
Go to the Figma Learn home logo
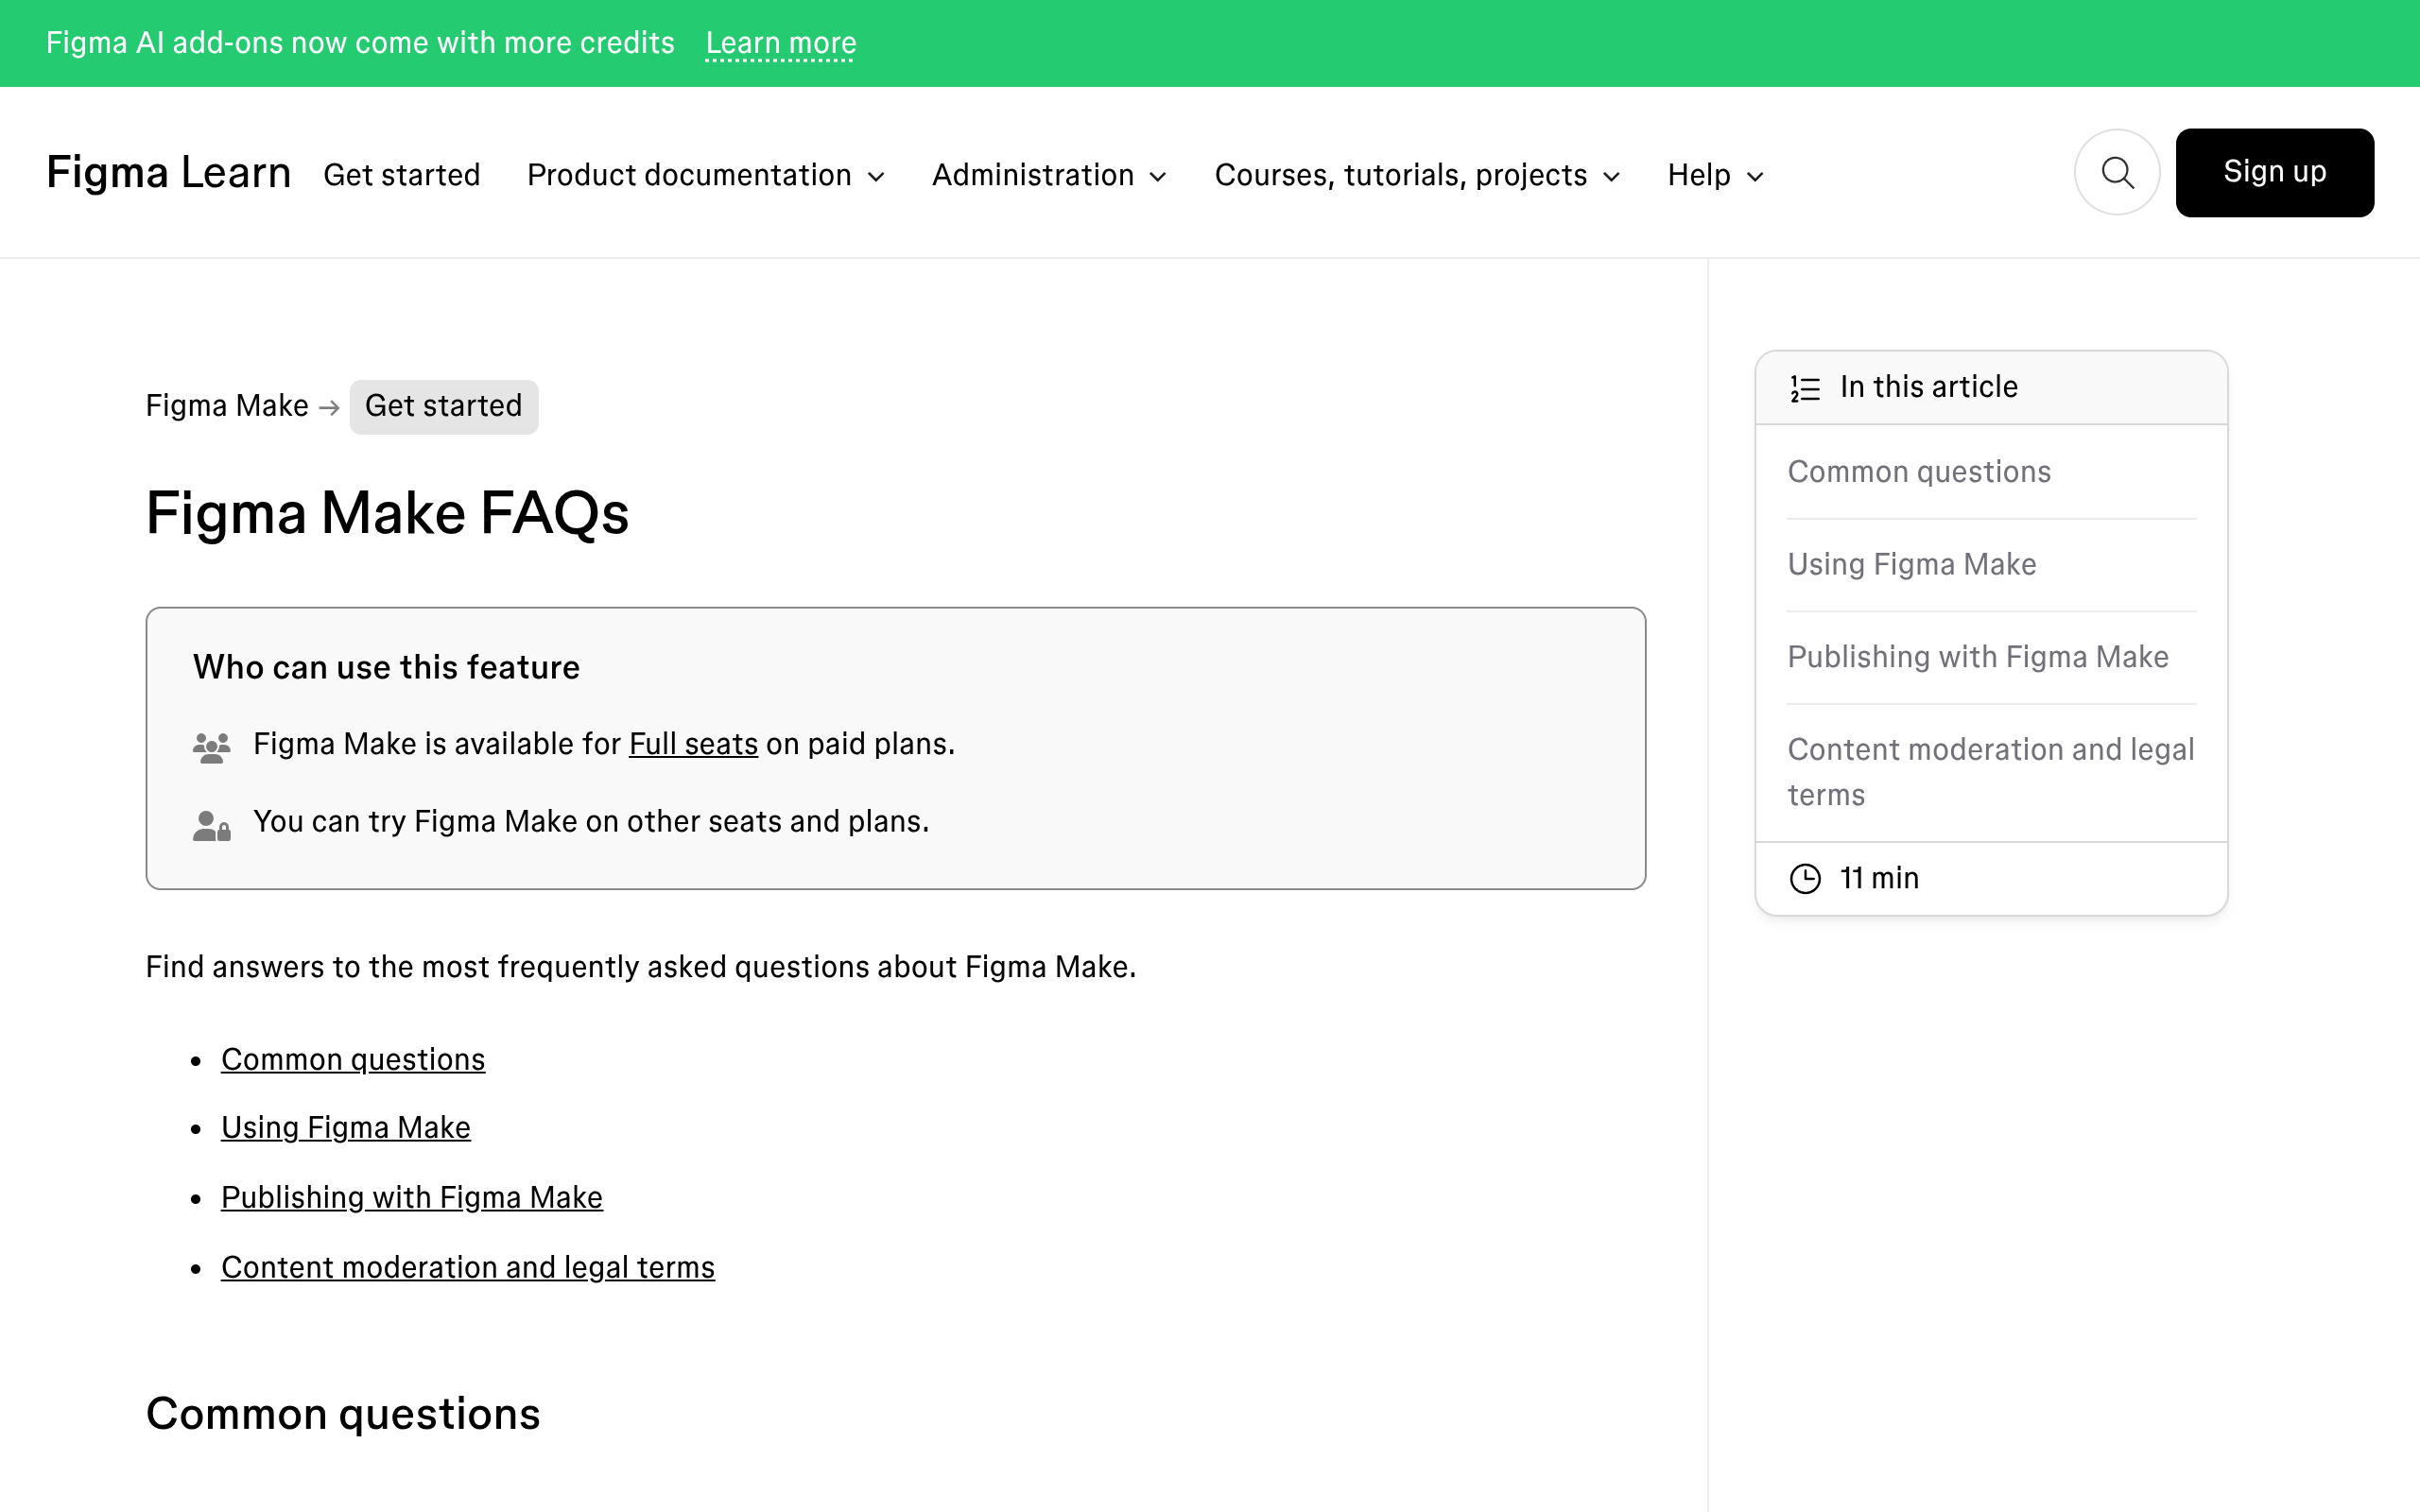pos(169,173)
